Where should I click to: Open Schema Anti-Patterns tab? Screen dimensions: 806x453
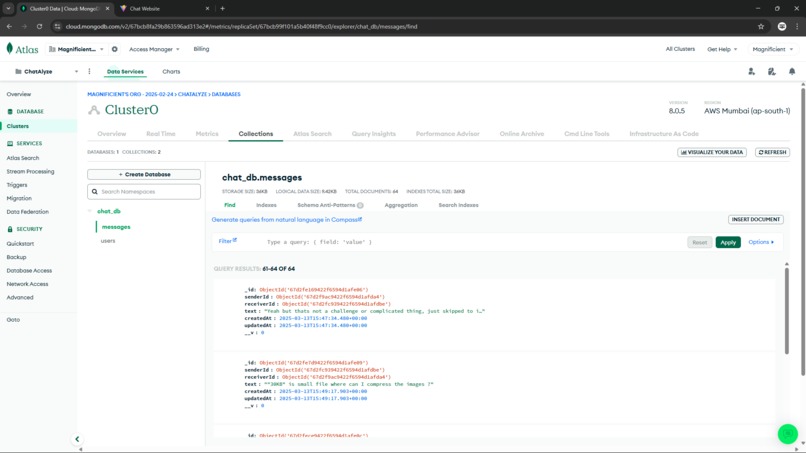[x=326, y=205]
